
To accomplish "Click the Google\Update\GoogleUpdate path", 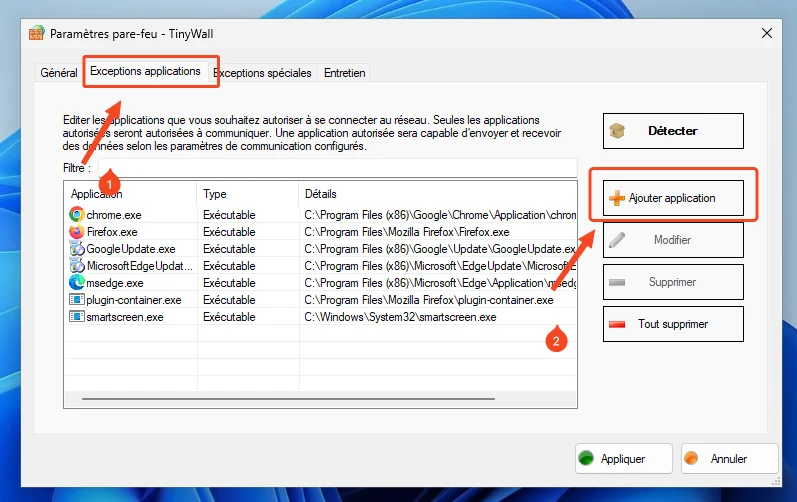I will point(440,249).
